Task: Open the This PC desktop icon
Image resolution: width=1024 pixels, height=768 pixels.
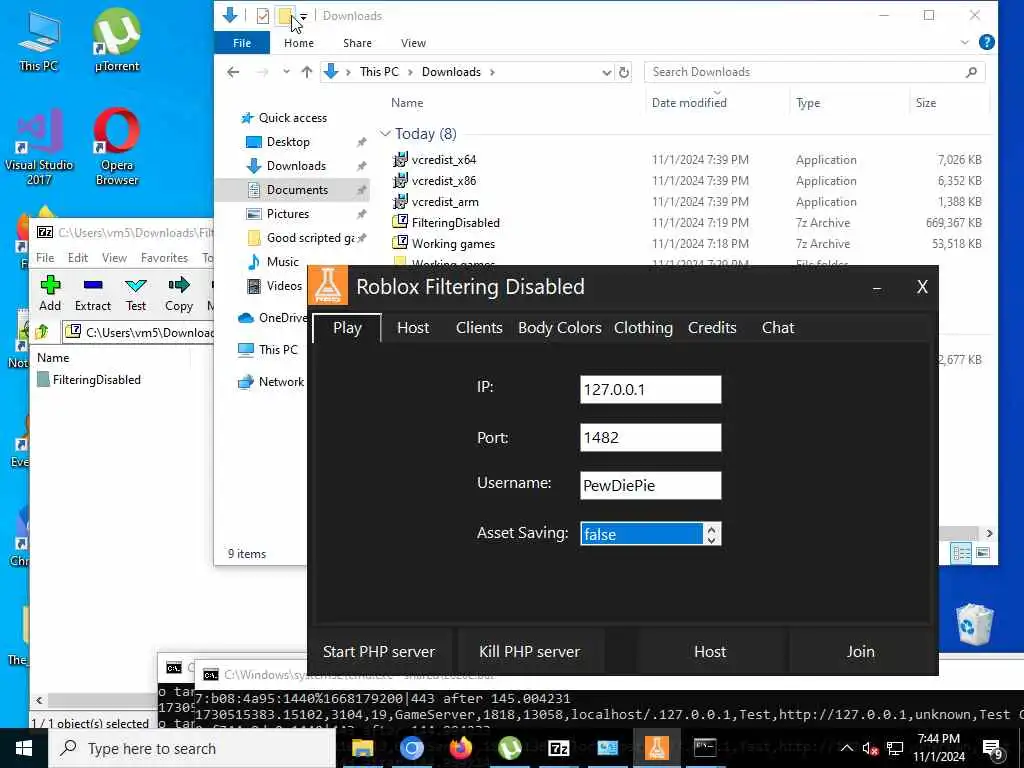Action: coord(39,40)
